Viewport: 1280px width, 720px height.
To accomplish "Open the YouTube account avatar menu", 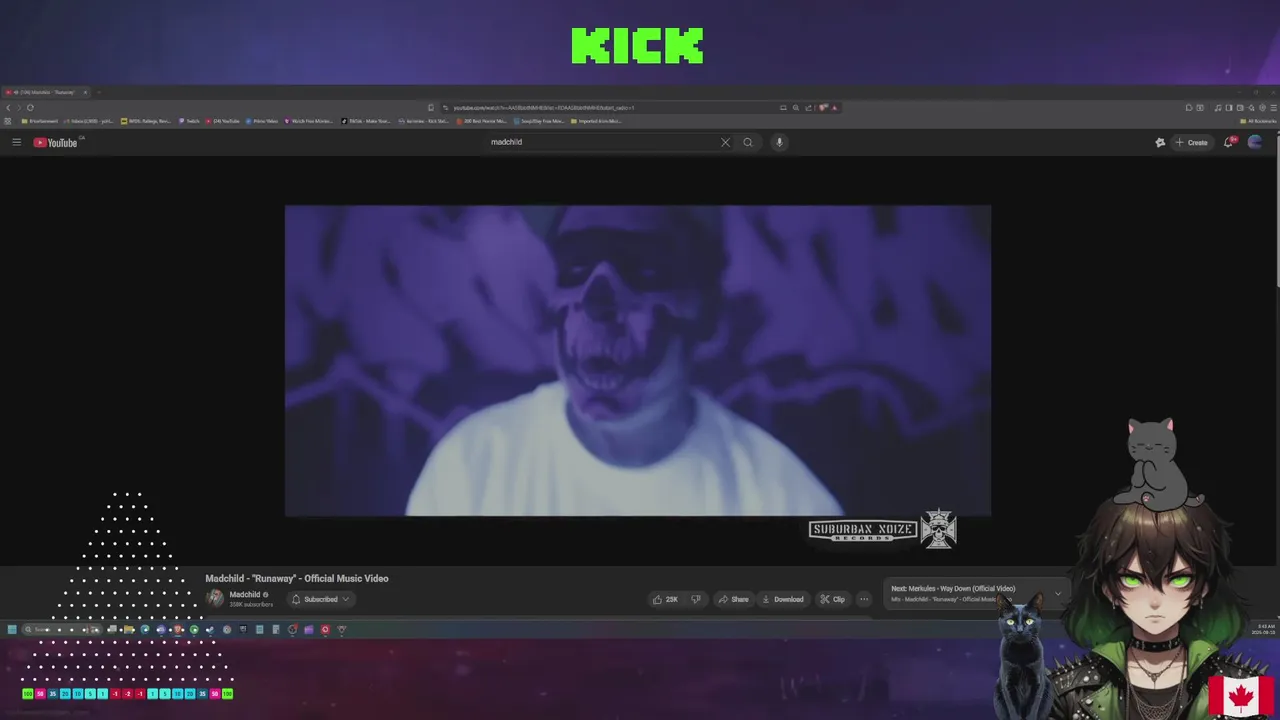I will point(1255,142).
